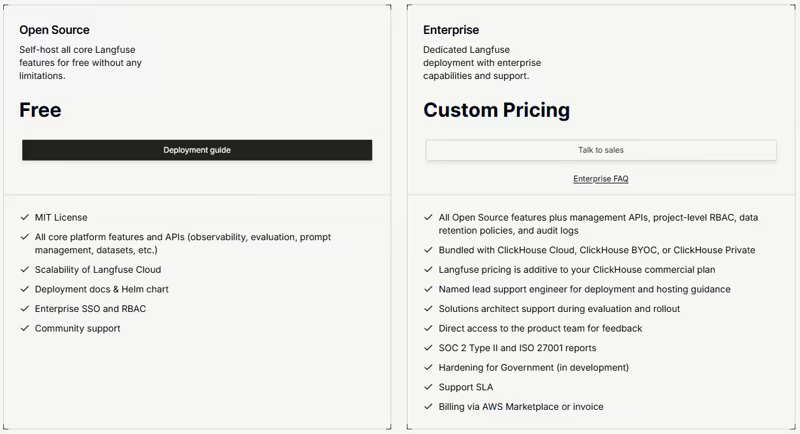Click the 'Named lead support engineer' text
This screenshot has width=800, height=434.
[585, 289]
